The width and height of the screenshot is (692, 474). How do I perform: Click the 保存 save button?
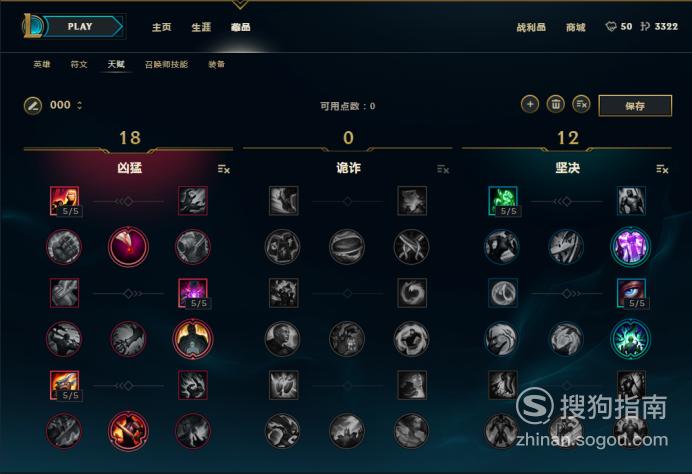click(635, 106)
